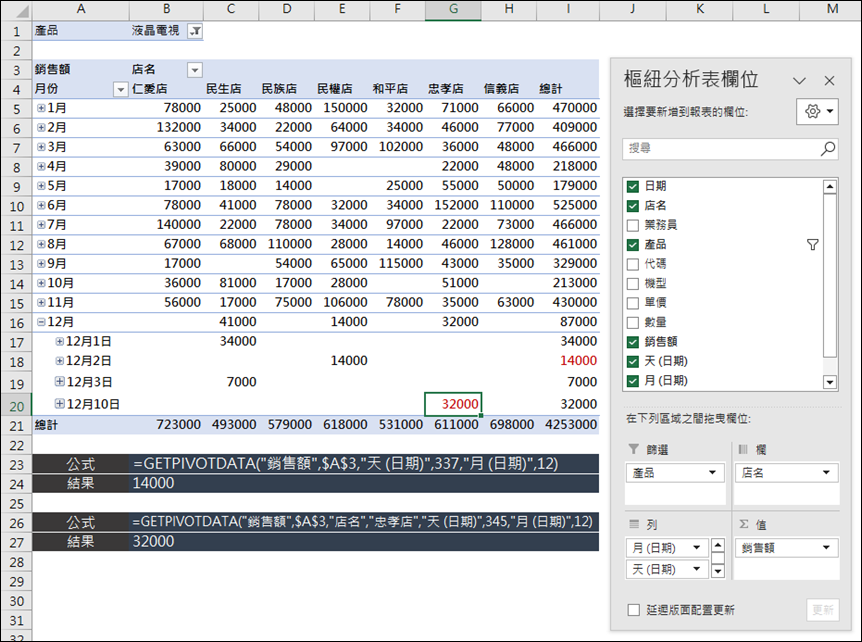Expand the 11月 row group

(x=41, y=302)
